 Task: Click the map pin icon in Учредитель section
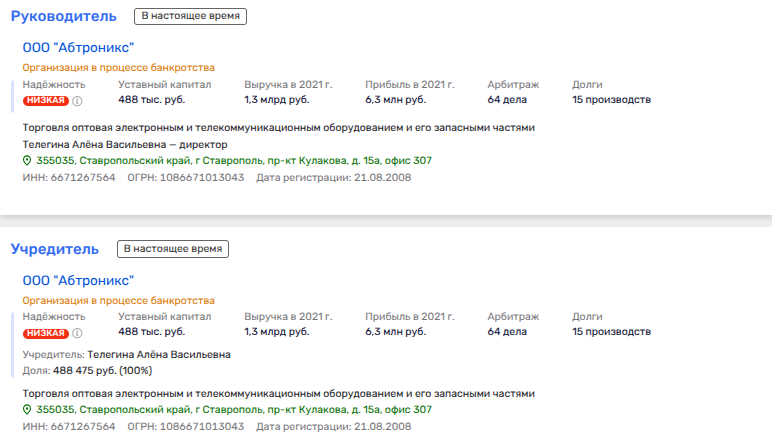coord(27,410)
